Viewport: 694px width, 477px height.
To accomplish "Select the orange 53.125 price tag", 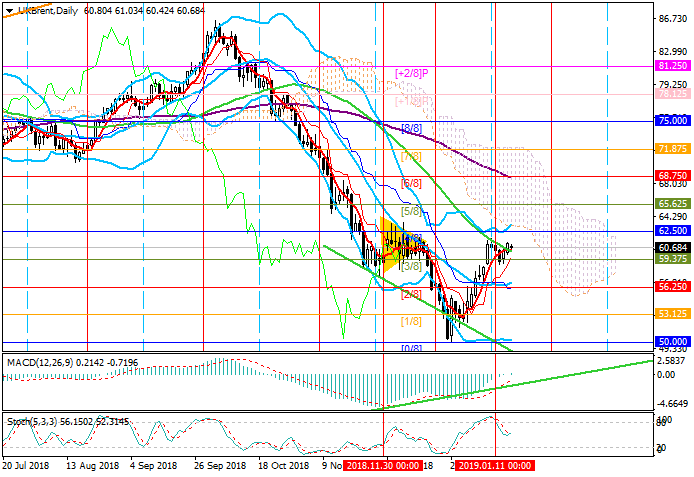I will [x=670, y=313].
